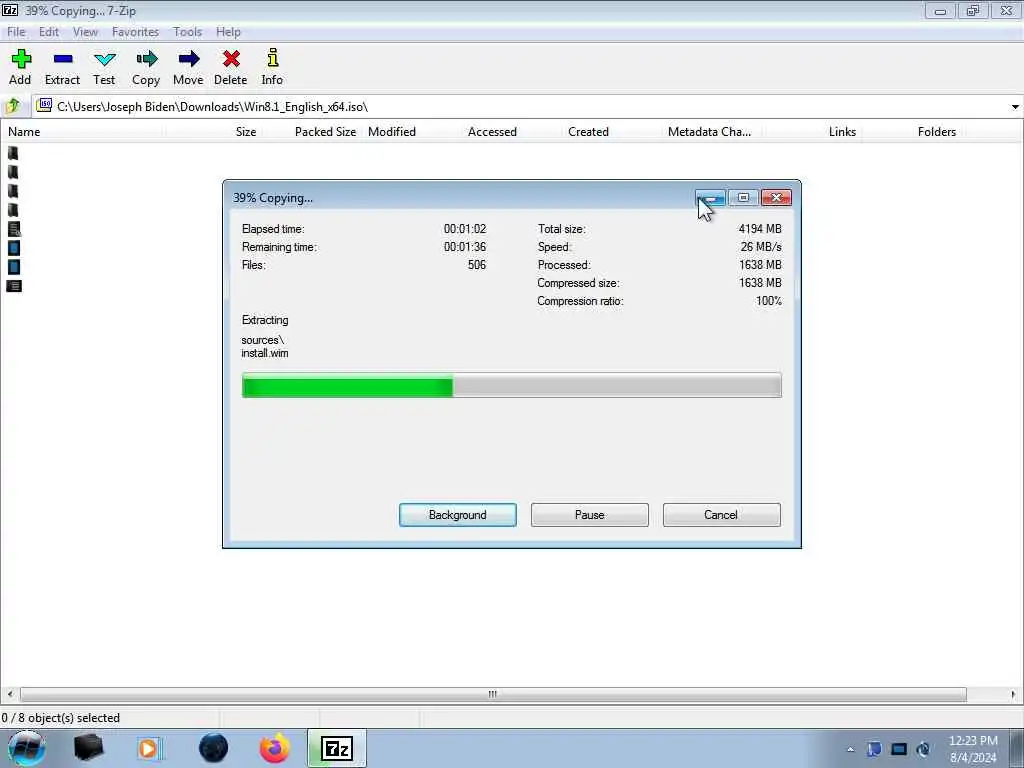The width and height of the screenshot is (1024, 768).
Task: Click the Copy toolbar icon
Action: 146,59
